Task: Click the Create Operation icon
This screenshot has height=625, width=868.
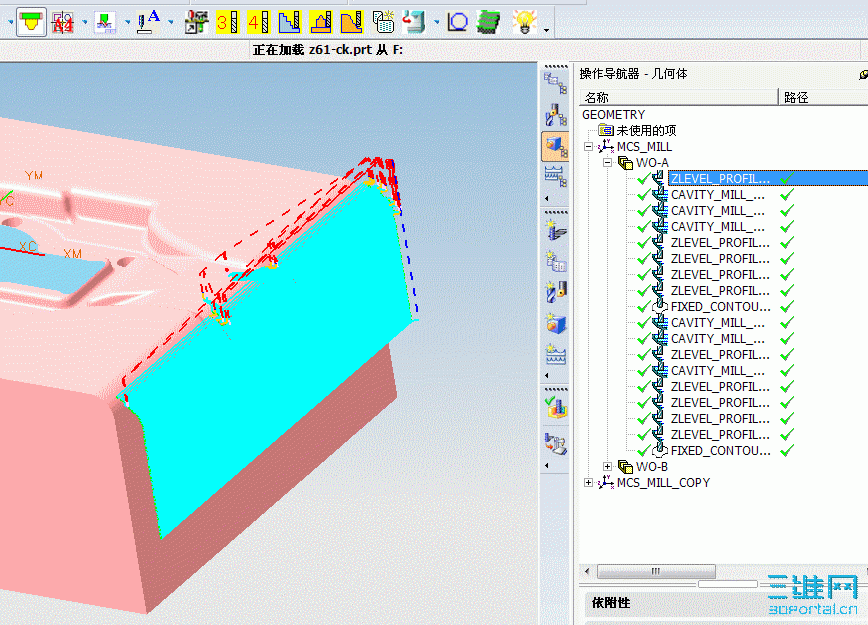Action: (555, 229)
